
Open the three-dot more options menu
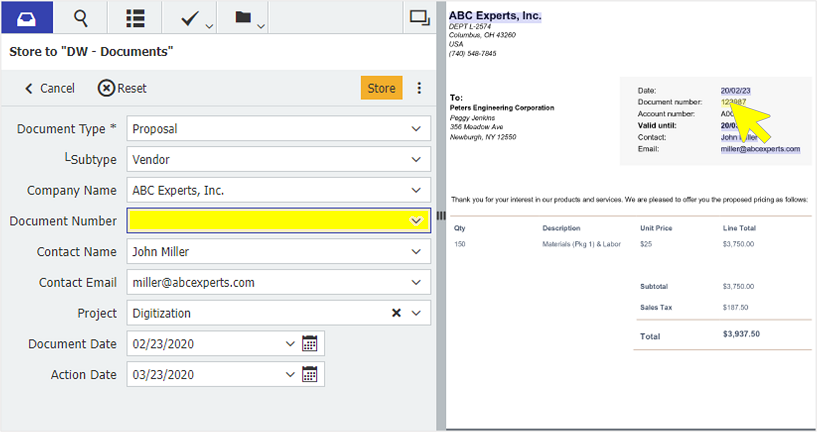pyautogui.click(x=419, y=88)
